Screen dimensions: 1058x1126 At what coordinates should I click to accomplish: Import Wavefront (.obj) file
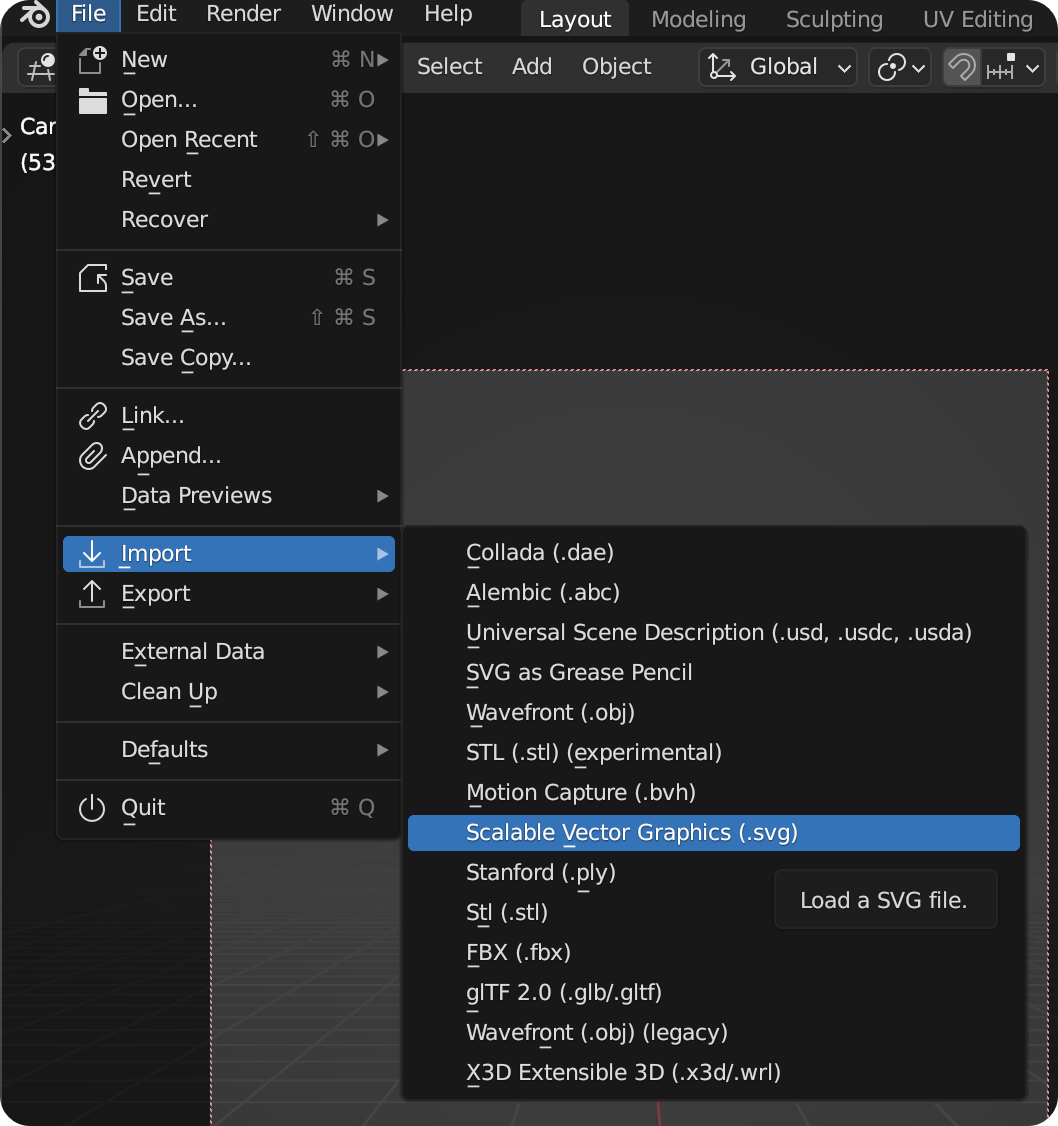pyautogui.click(x=714, y=713)
